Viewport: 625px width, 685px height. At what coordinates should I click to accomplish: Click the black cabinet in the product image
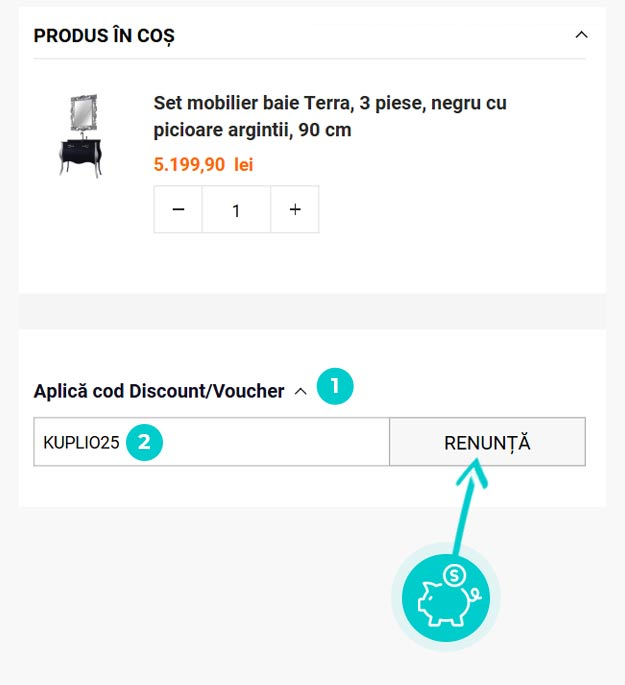pyautogui.click(x=80, y=155)
